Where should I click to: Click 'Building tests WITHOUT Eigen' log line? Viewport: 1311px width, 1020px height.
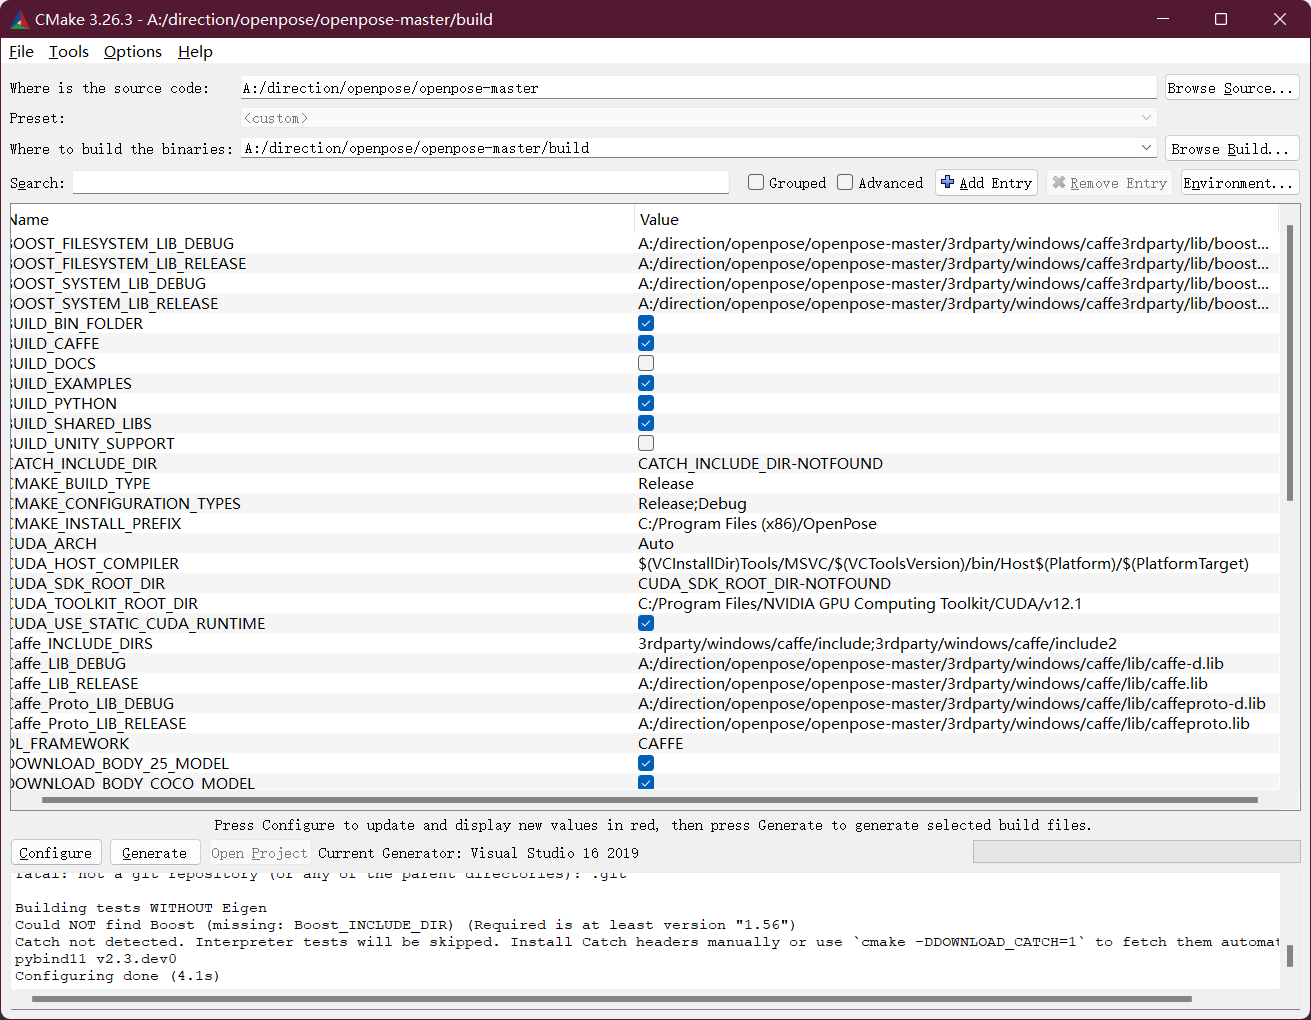[x=141, y=907]
